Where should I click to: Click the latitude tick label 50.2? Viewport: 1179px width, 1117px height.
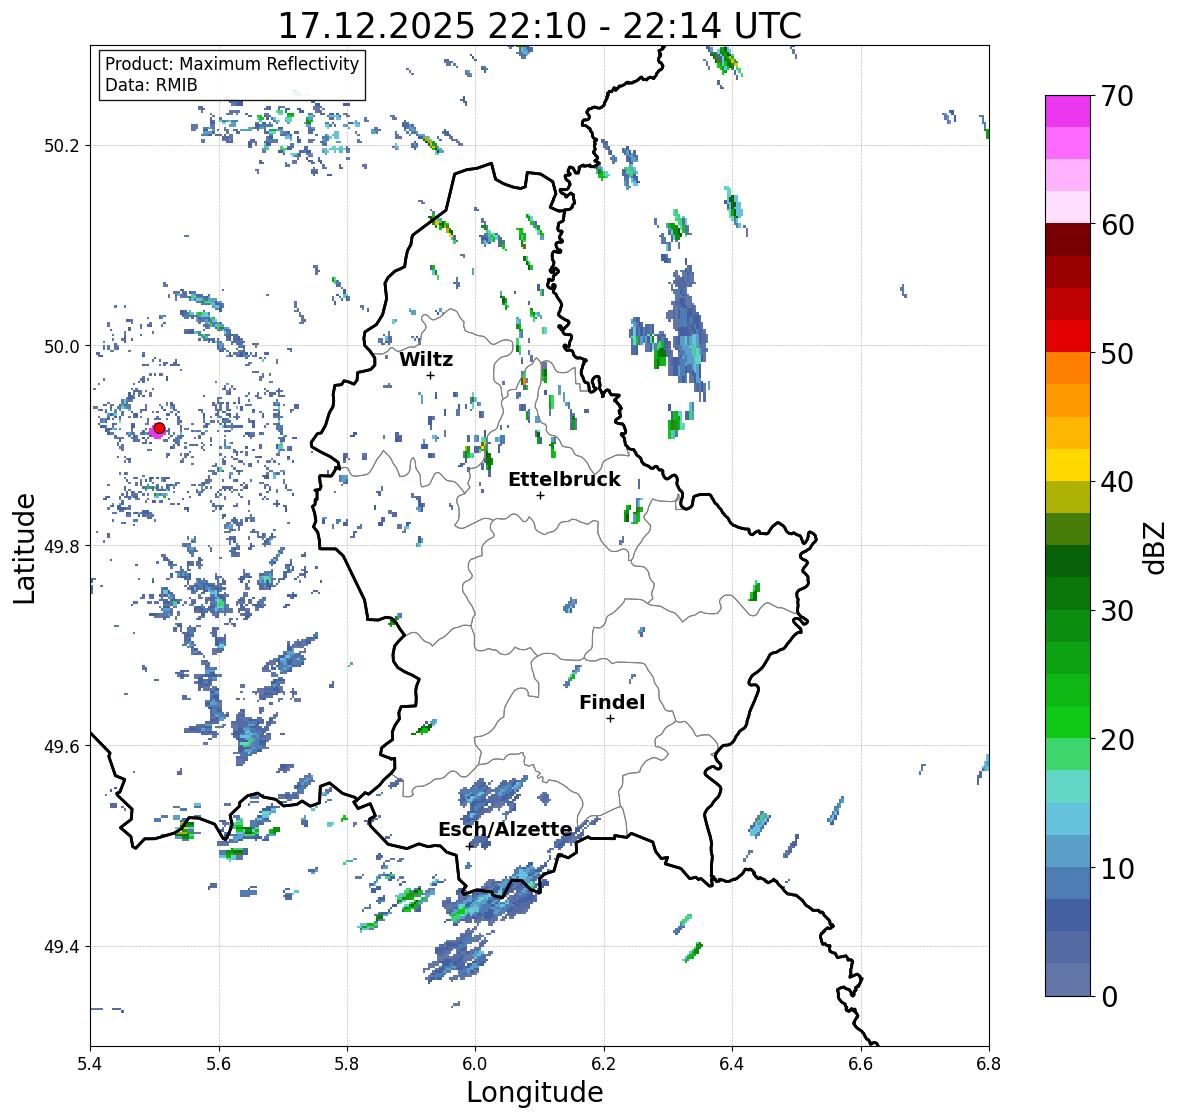click(x=62, y=146)
